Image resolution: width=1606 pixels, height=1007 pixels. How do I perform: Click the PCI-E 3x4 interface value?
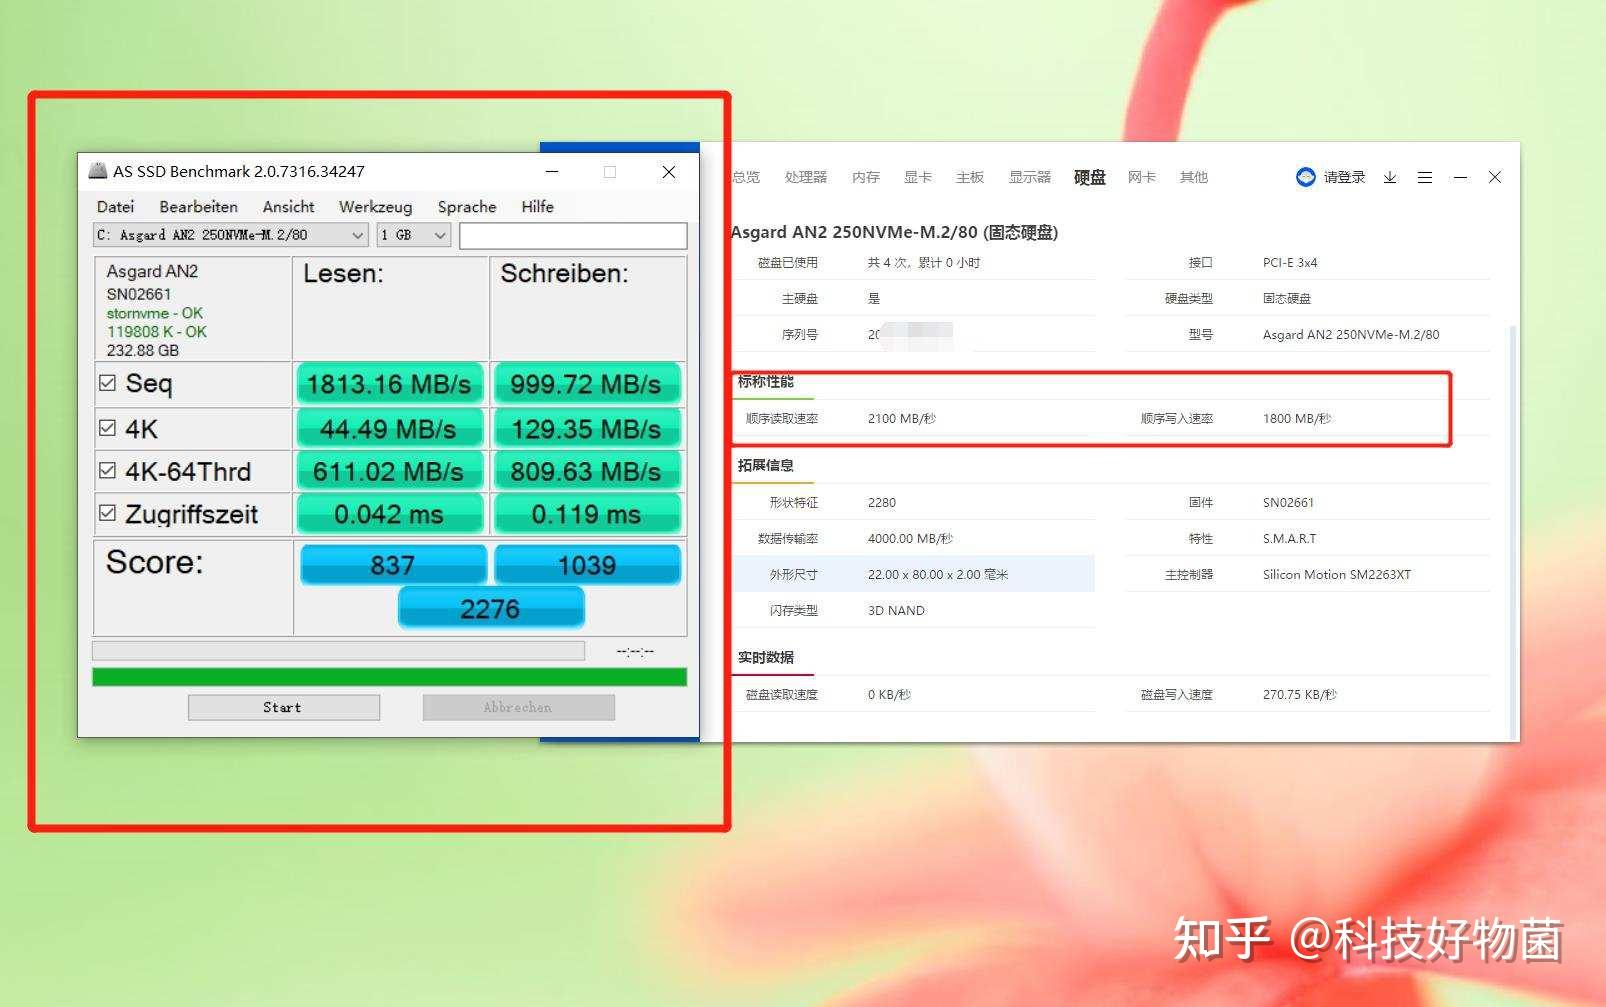[x=1290, y=262]
